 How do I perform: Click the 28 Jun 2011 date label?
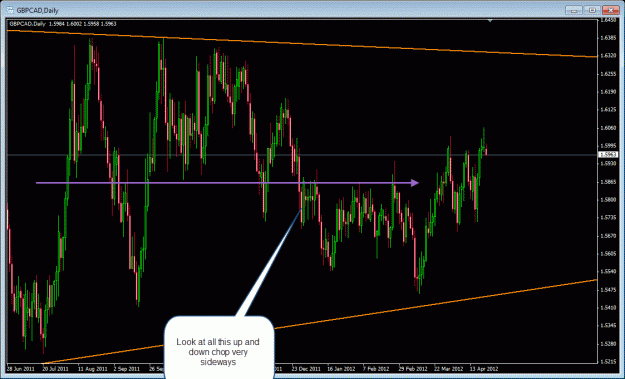(x=20, y=369)
